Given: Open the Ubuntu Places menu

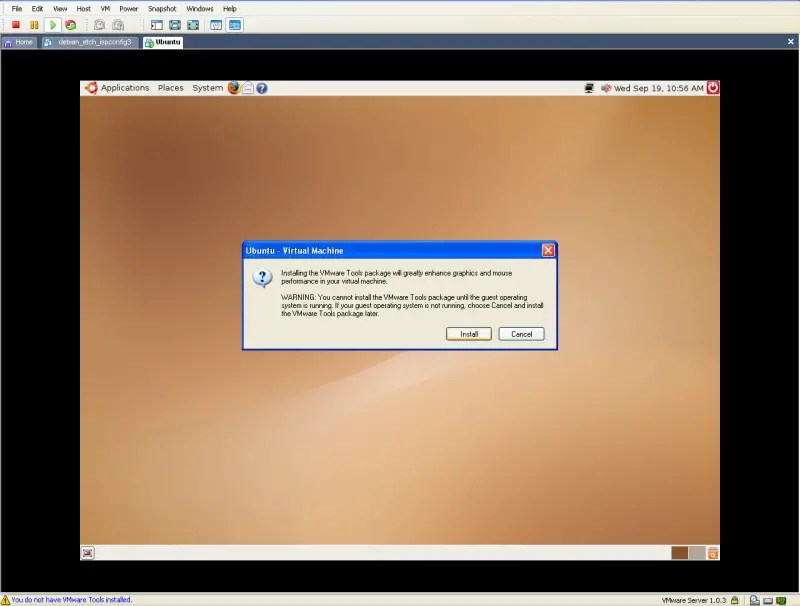Looking at the screenshot, I should point(170,88).
